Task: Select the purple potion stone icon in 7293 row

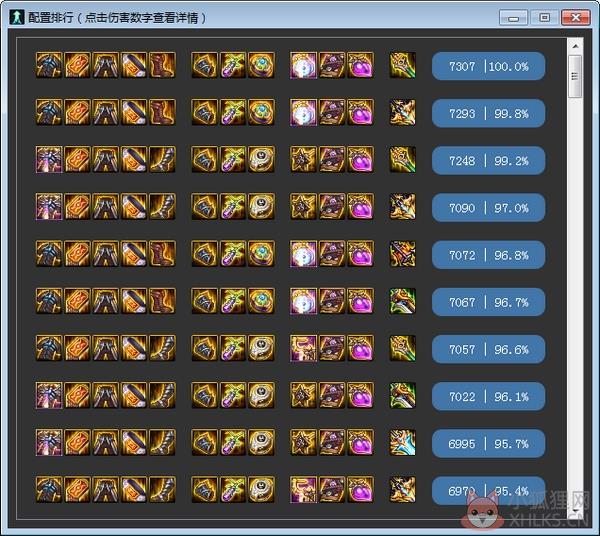Action: 360,112
